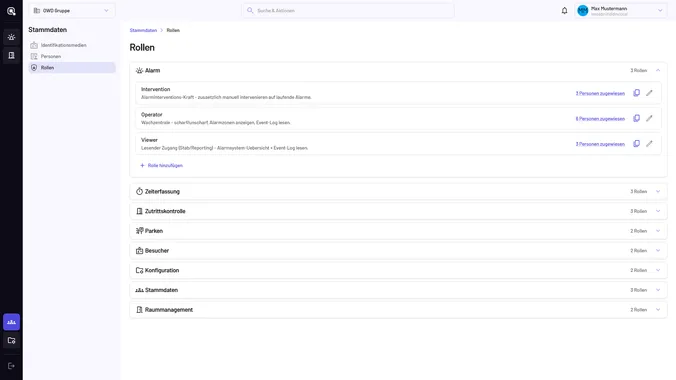Image resolution: width=676 pixels, height=380 pixels.
Task: Click the Rollen breadcrumb text
Action: (173, 30)
